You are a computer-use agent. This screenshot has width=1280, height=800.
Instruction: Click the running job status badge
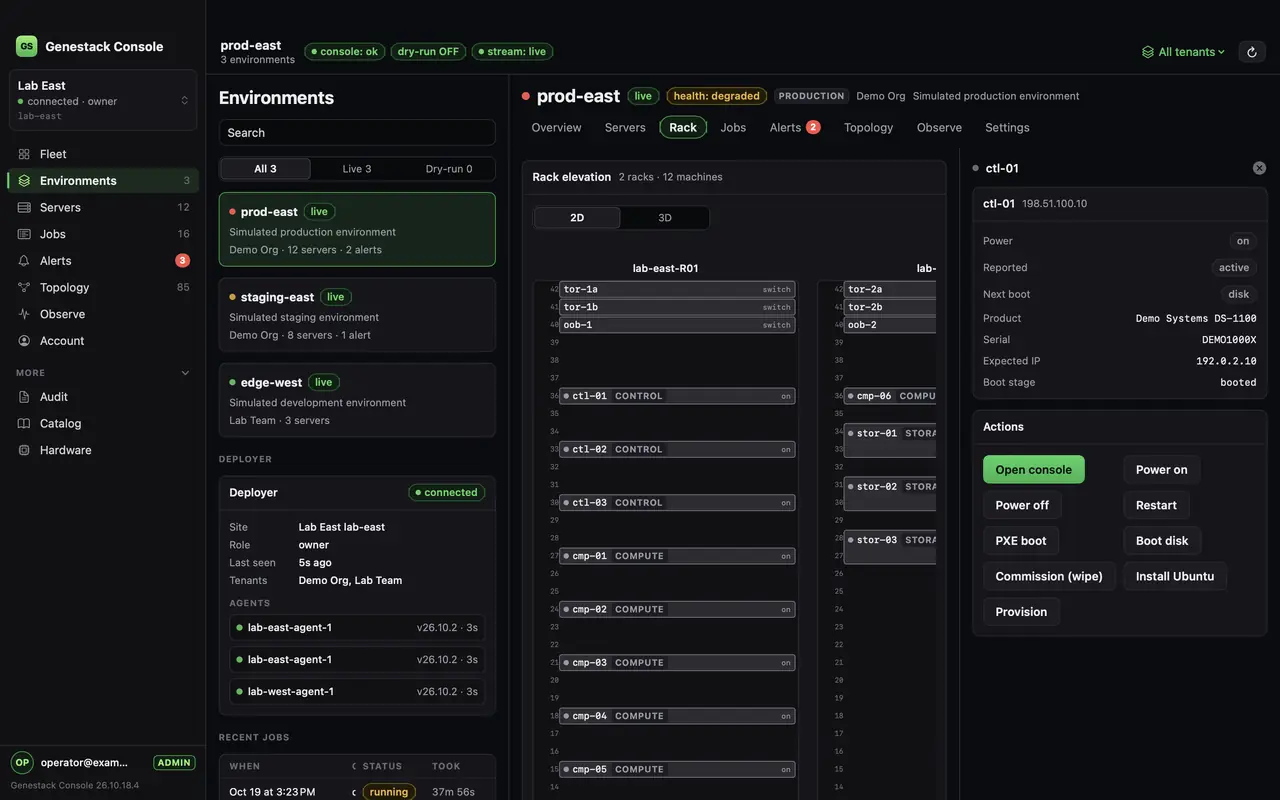point(389,792)
